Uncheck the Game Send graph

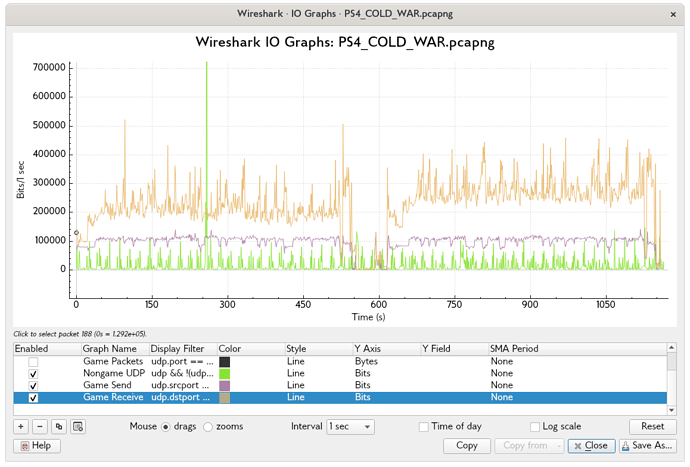tap(33, 385)
